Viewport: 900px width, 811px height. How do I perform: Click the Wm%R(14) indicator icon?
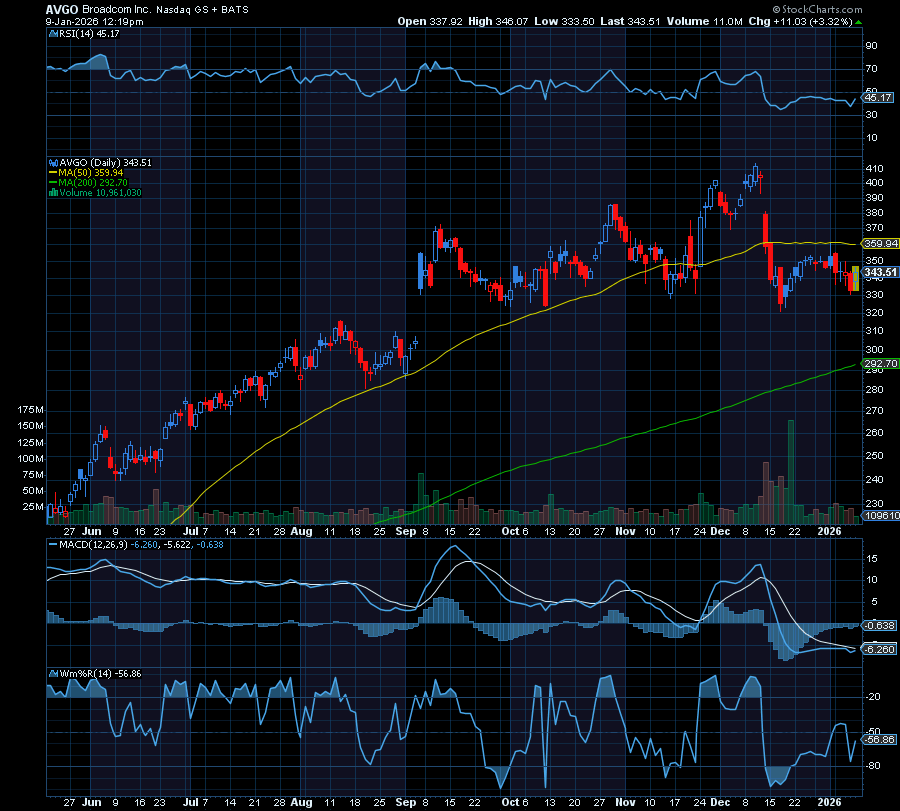[51, 673]
